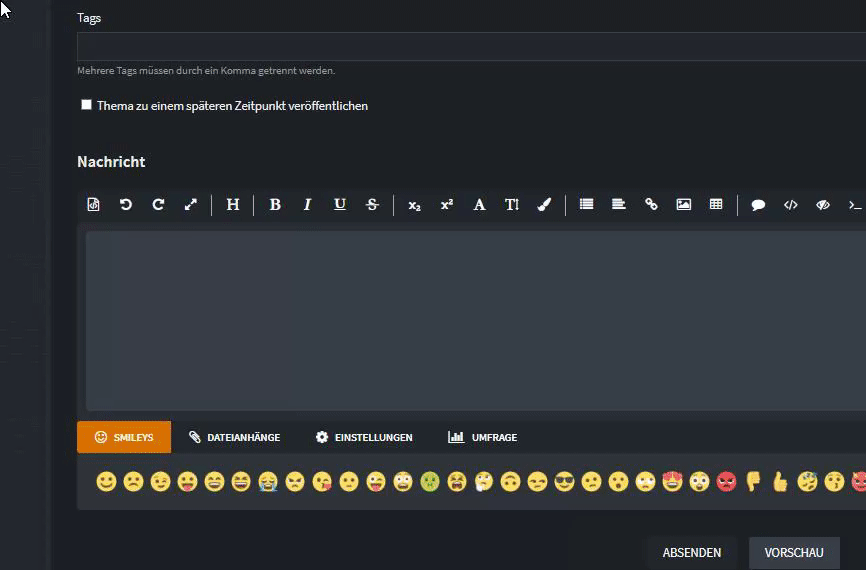866x570 pixels.
Task: Undo the last editor action
Action: [126, 205]
